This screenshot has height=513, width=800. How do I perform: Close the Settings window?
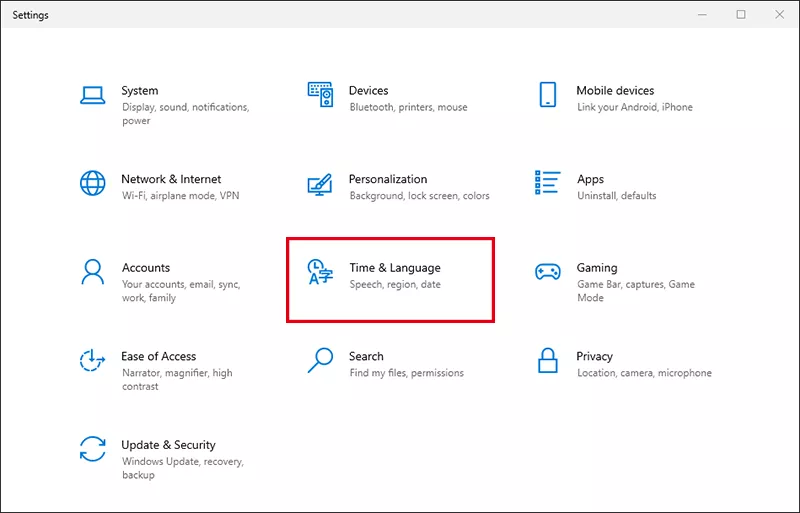point(777,15)
